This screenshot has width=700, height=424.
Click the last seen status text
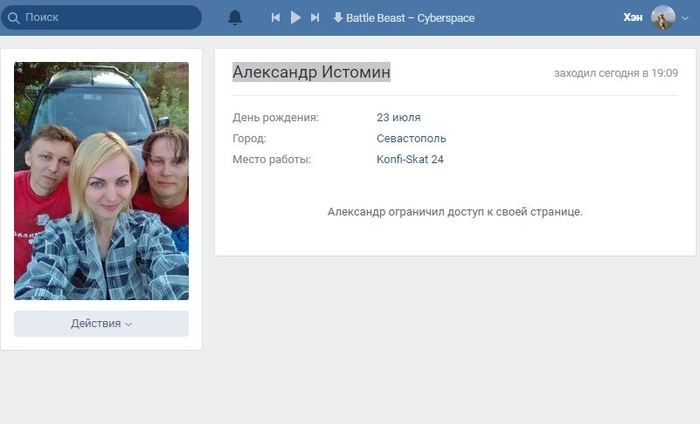click(616, 73)
